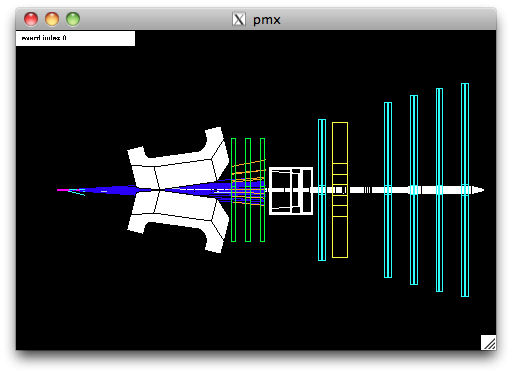The height and width of the screenshot is (374, 512).
Task: Select the topmost orange track segment
Action: (249, 163)
